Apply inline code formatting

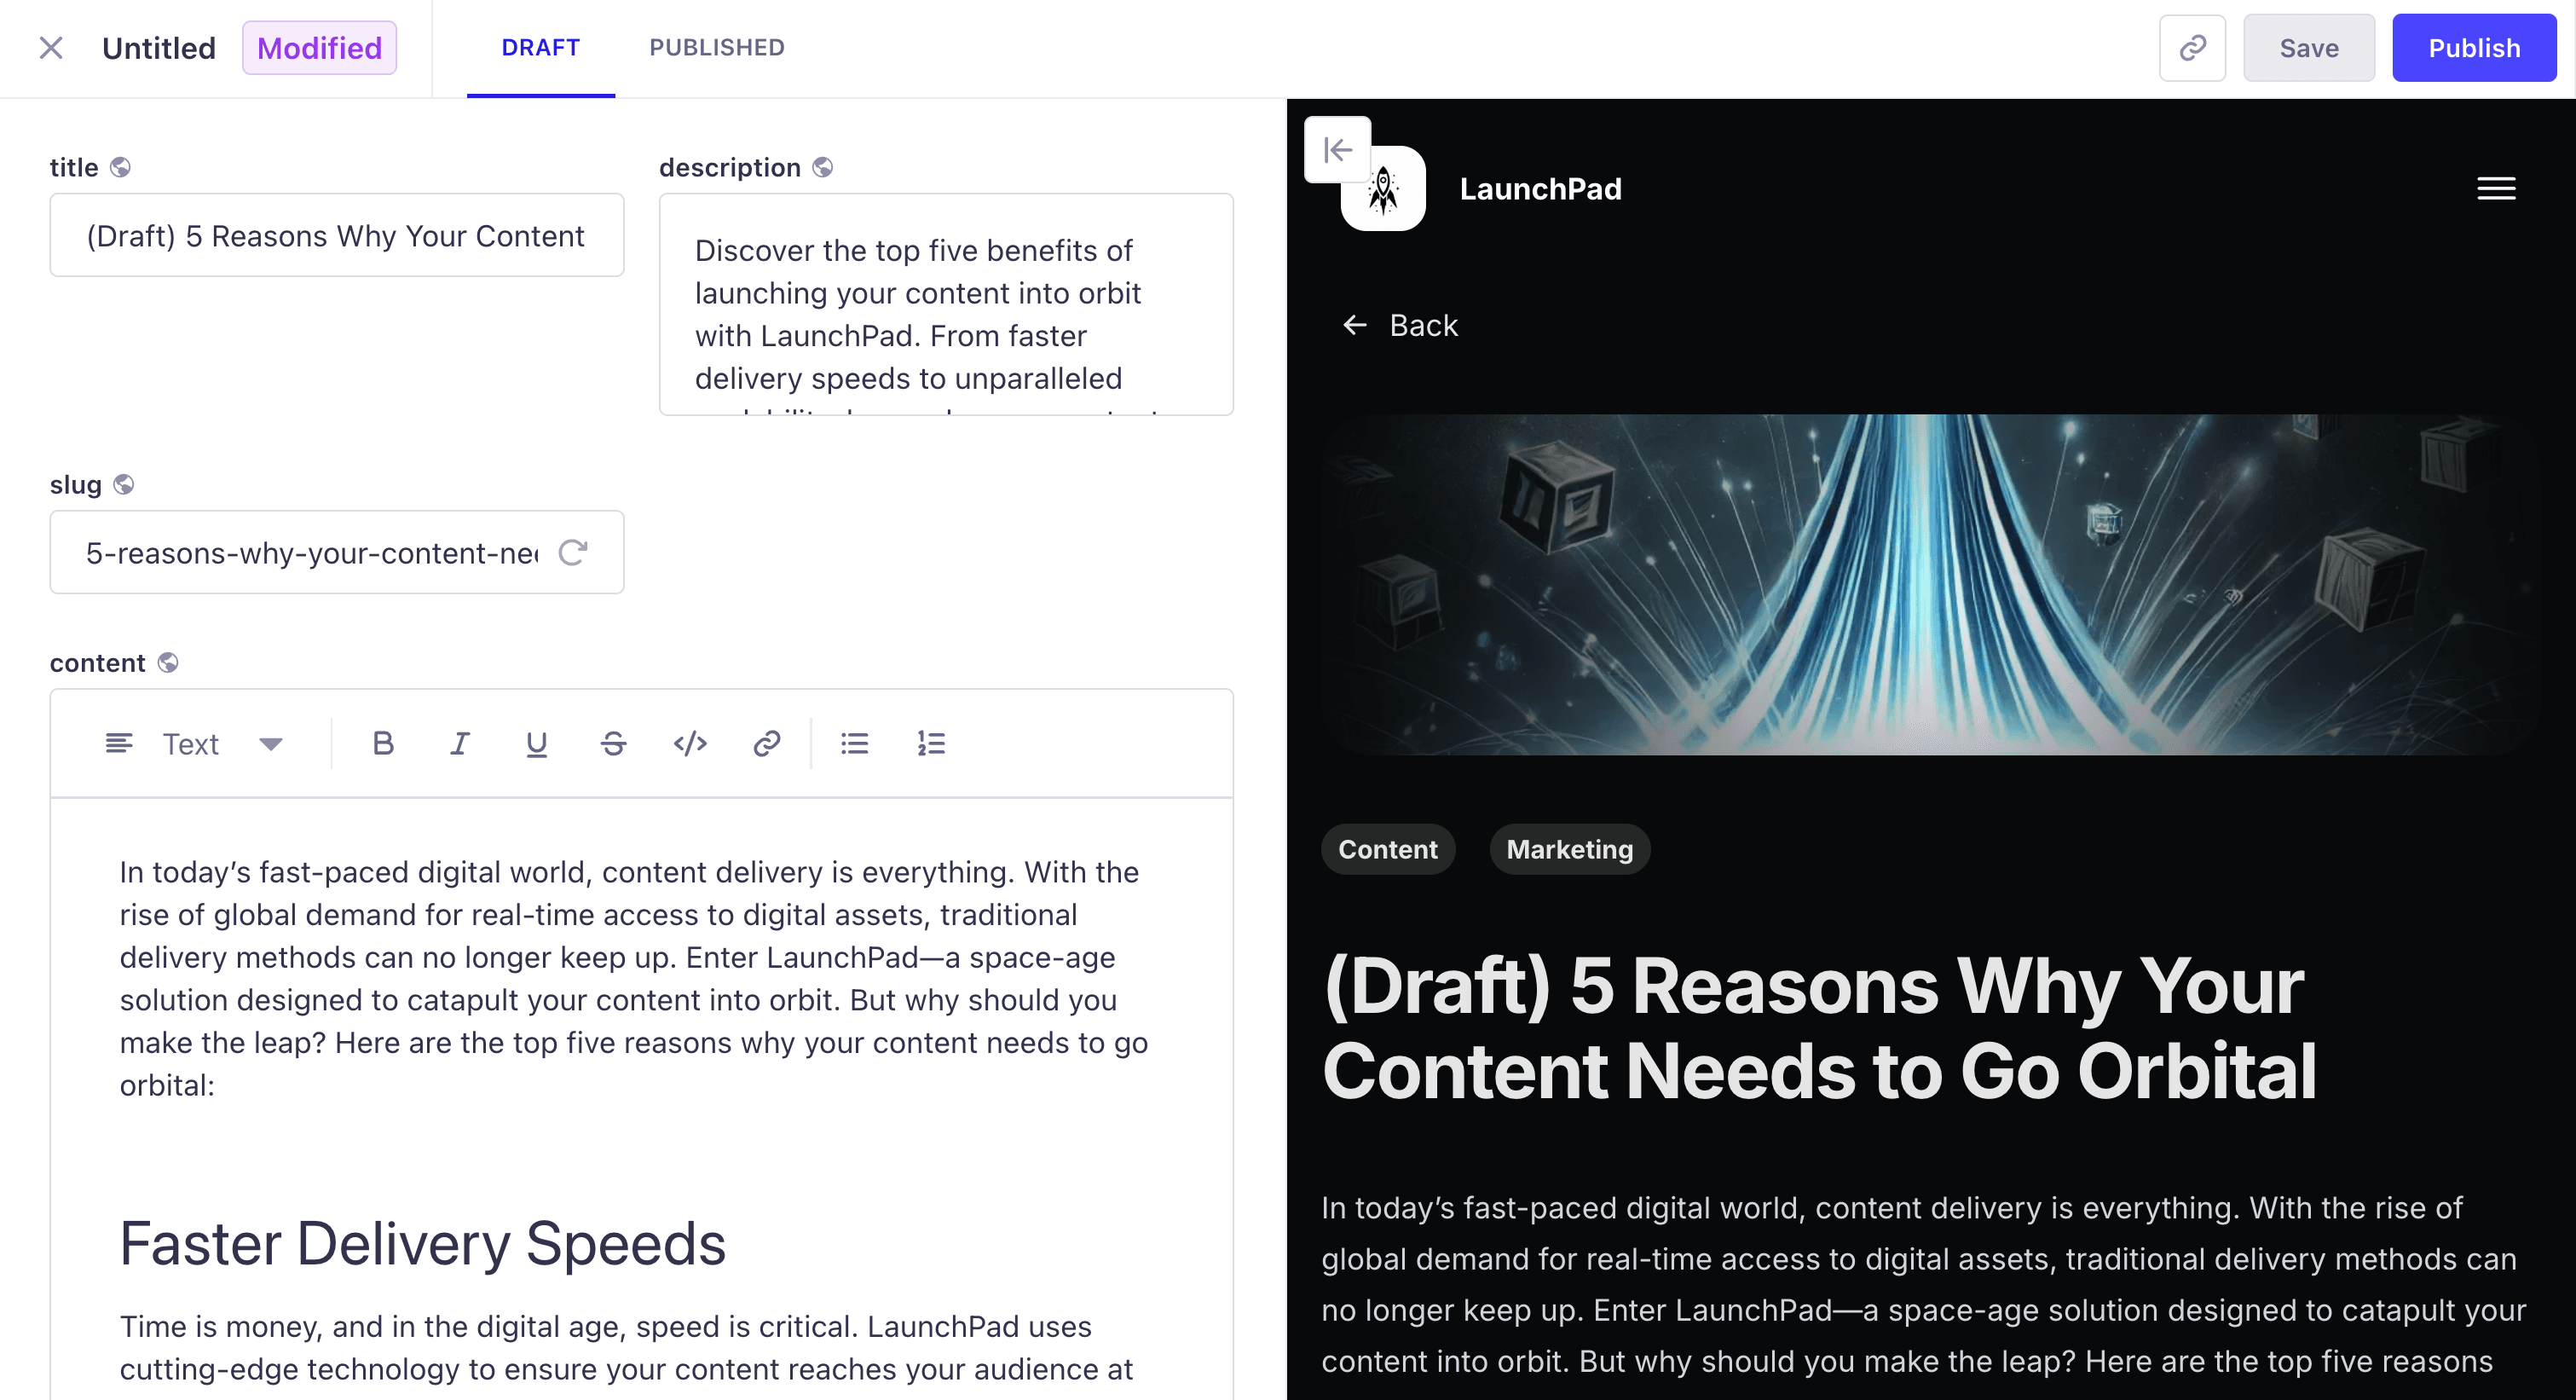[x=690, y=744]
